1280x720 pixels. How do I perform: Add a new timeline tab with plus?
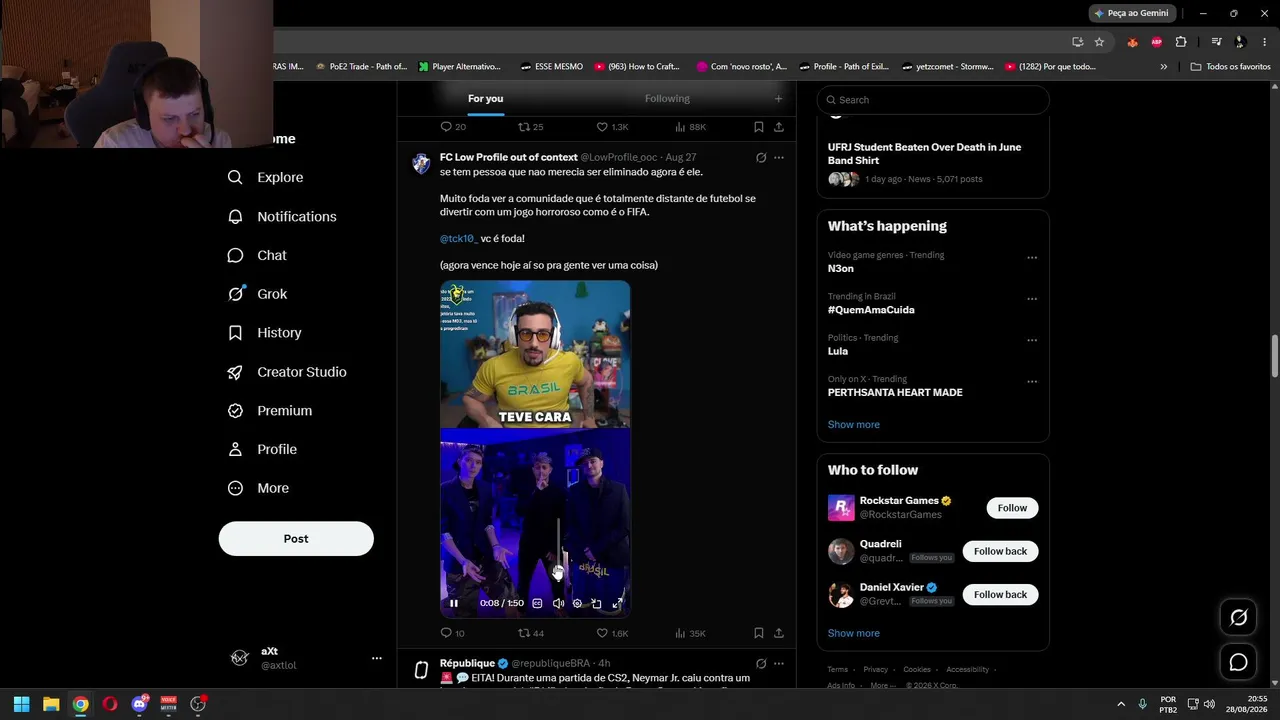778,99
